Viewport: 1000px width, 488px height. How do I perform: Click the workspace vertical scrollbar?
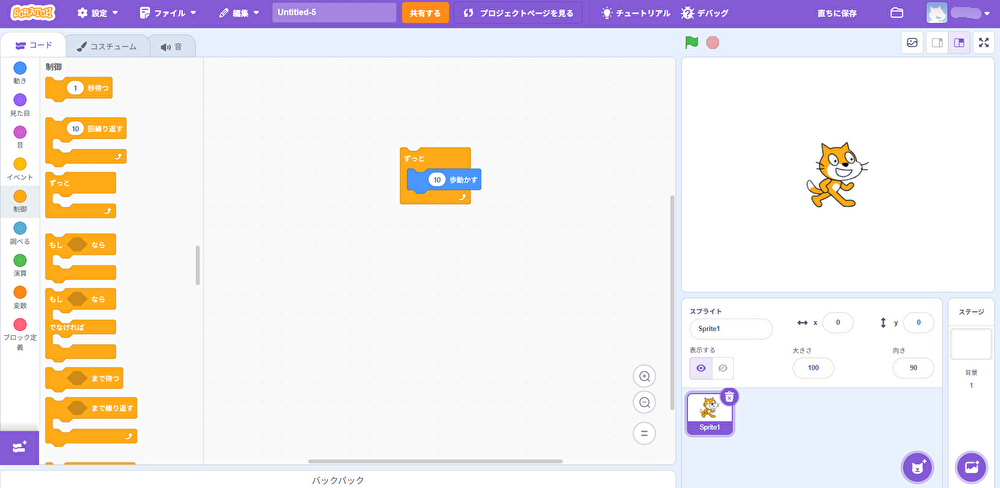point(672,302)
